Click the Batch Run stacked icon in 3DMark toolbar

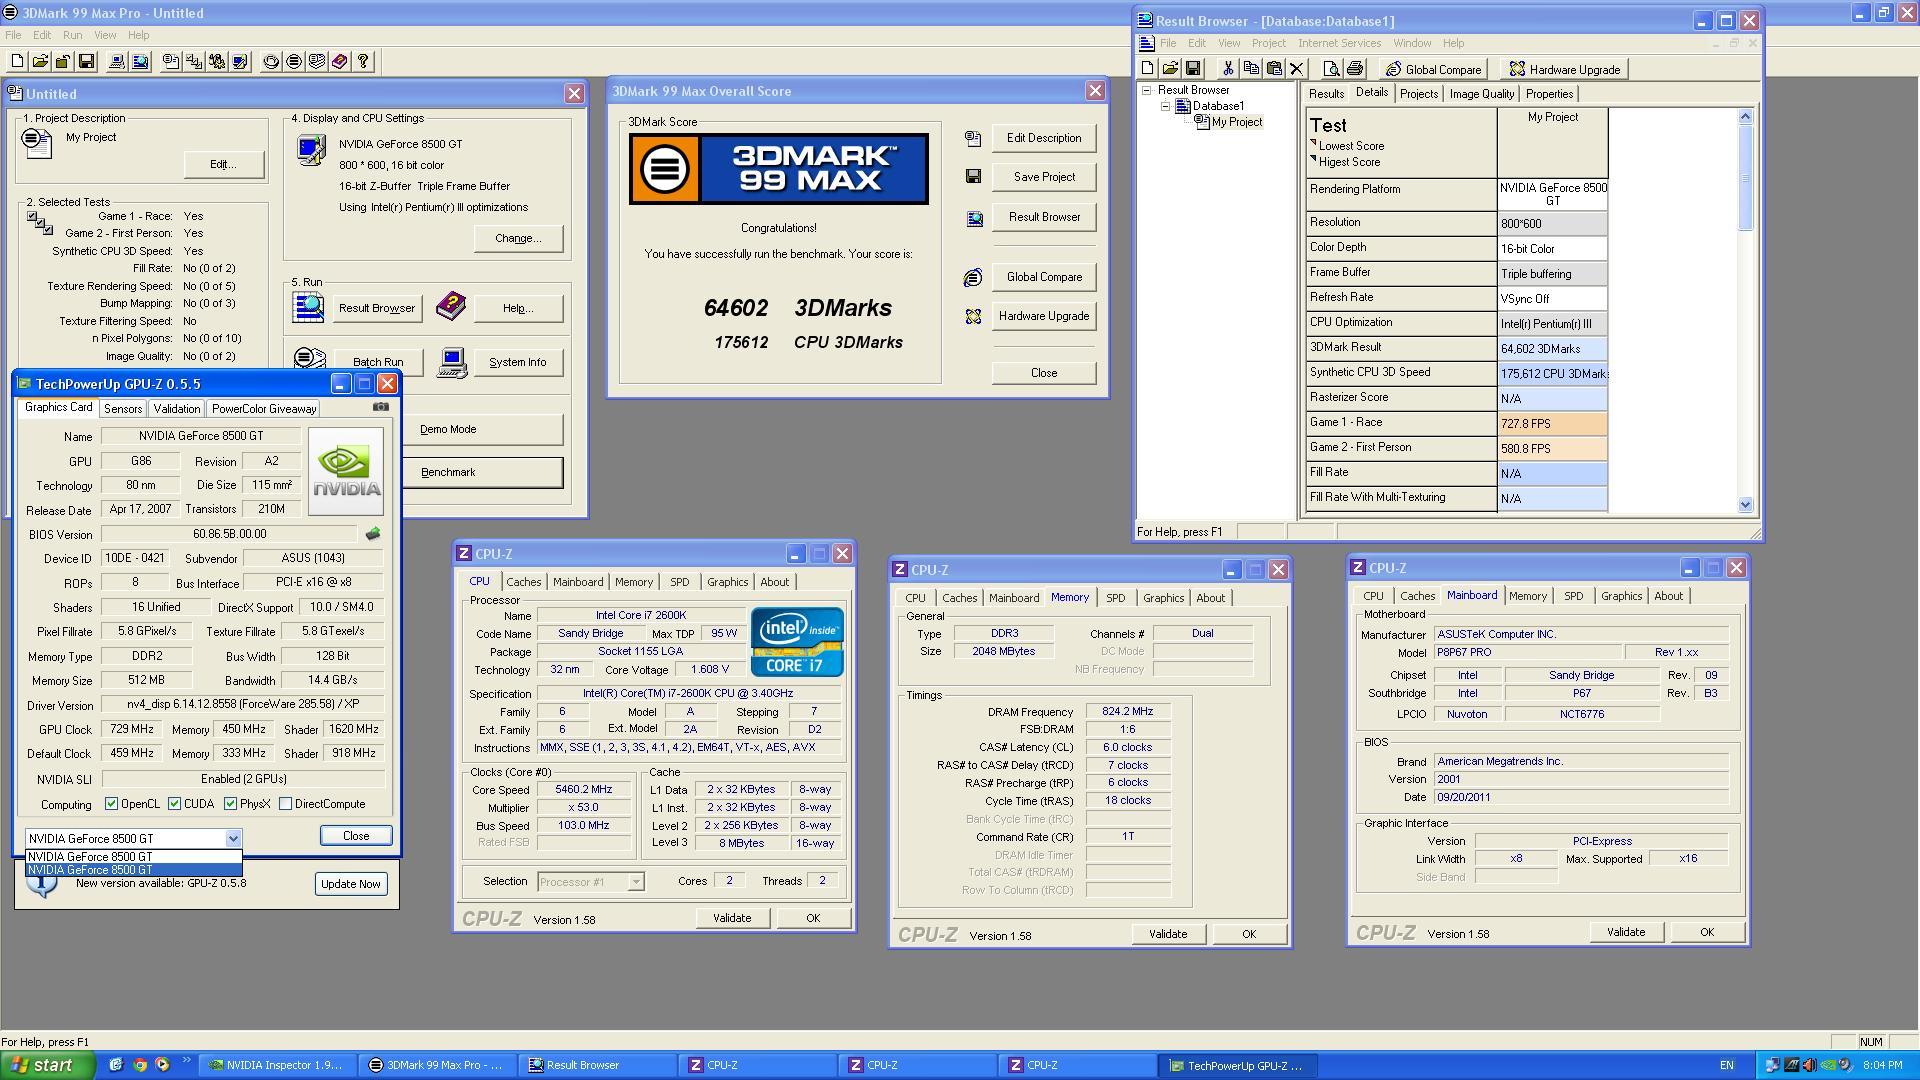(x=317, y=62)
